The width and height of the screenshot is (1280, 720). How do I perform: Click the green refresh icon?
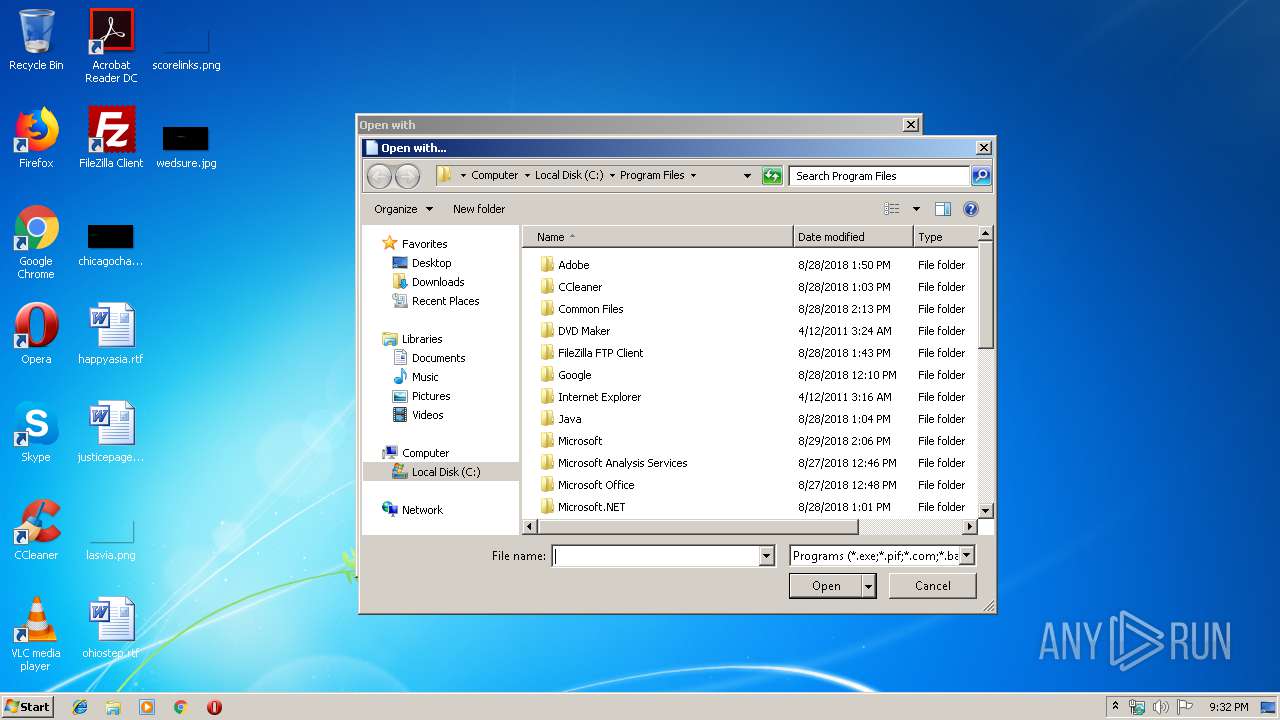pos(771,176)
